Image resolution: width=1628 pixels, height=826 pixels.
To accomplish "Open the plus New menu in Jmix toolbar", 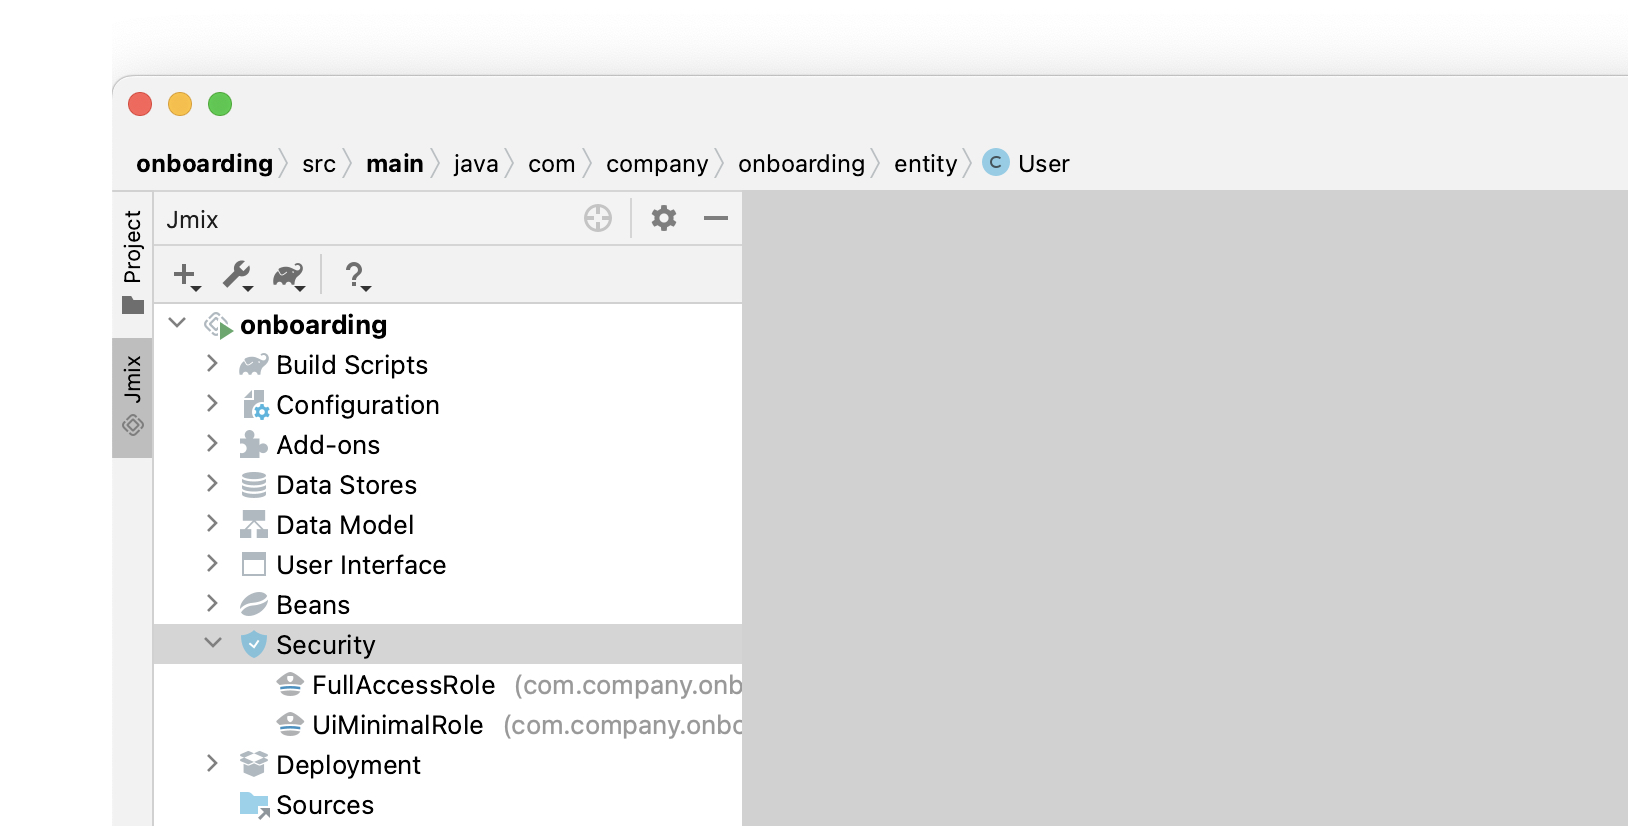I will (186, 275).
